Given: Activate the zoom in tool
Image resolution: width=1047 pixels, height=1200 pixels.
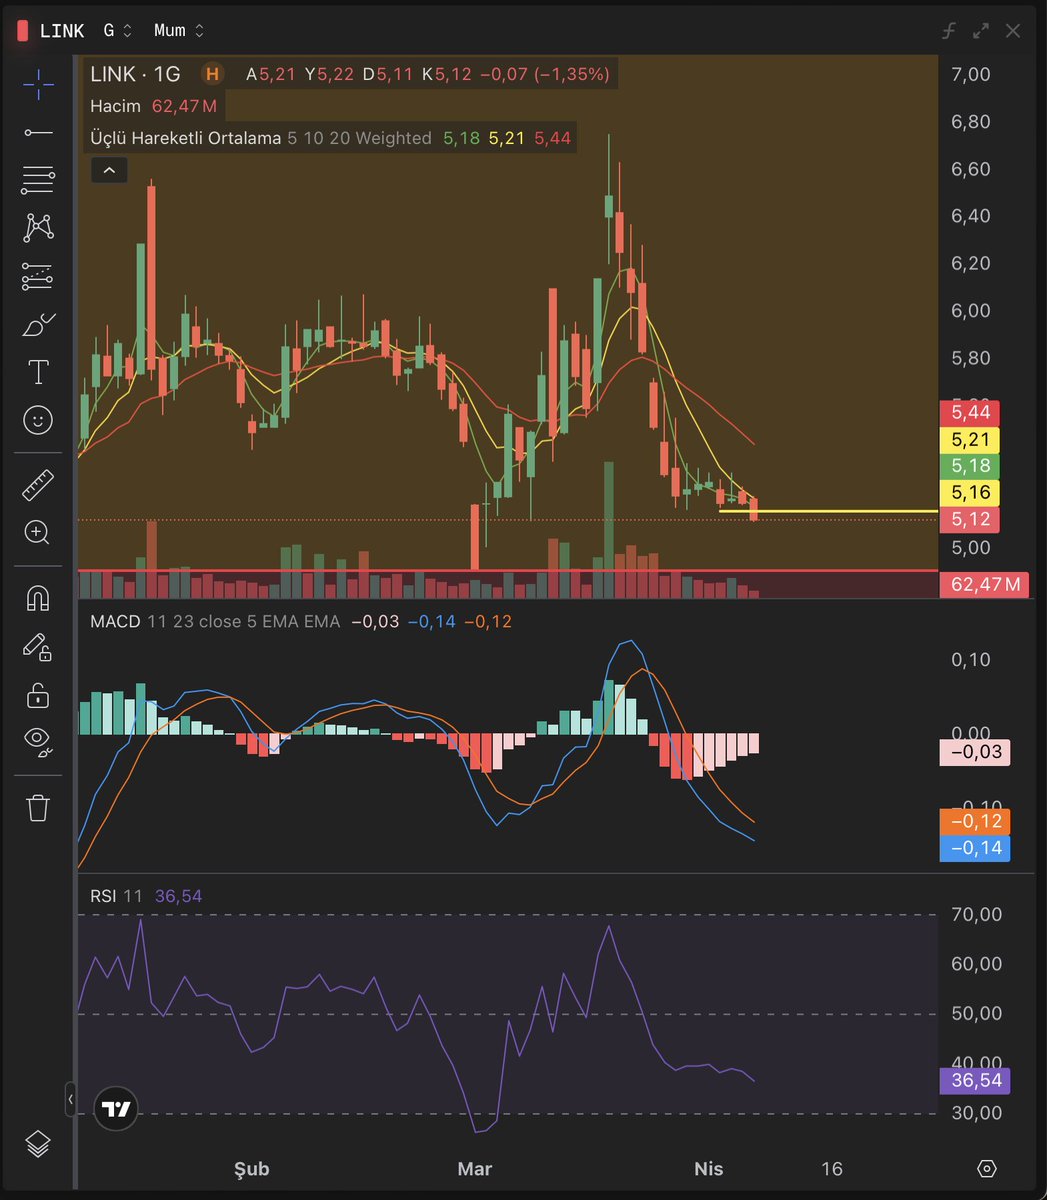Looking at the screenshot, I should pos(38,533).
